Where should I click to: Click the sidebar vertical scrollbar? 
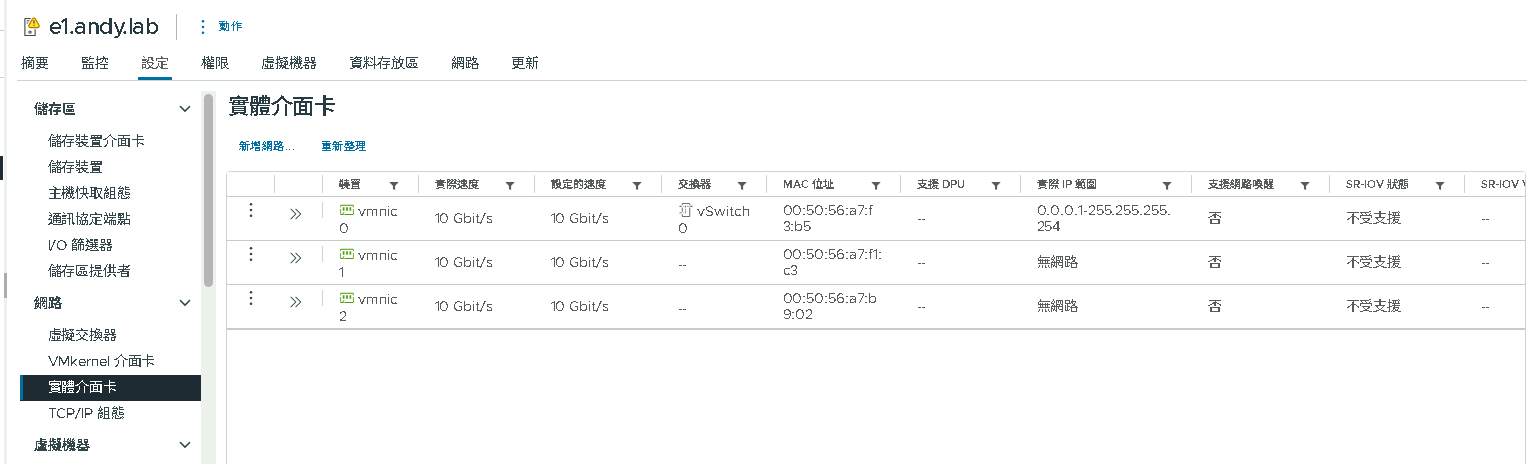click(208, 190)
